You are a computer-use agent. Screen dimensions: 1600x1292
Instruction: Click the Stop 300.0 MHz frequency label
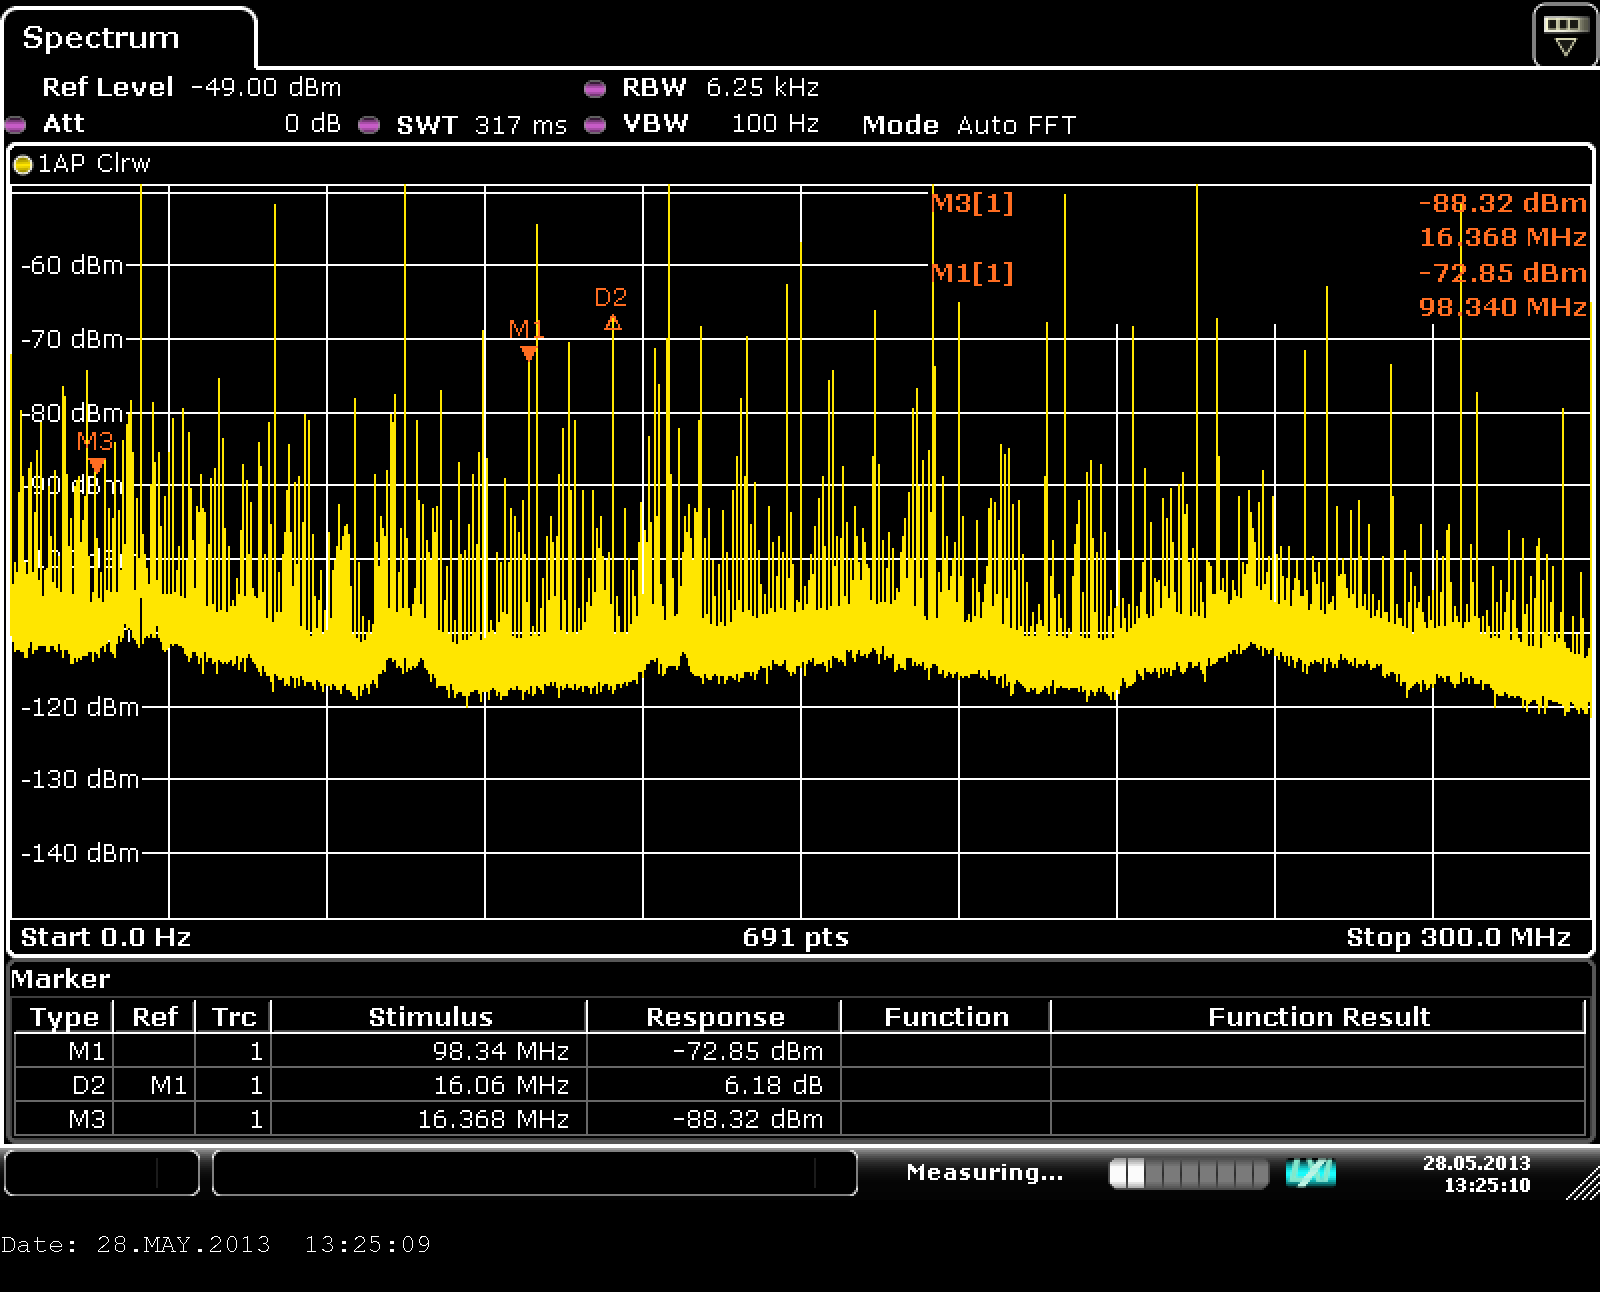point(1459,937)
